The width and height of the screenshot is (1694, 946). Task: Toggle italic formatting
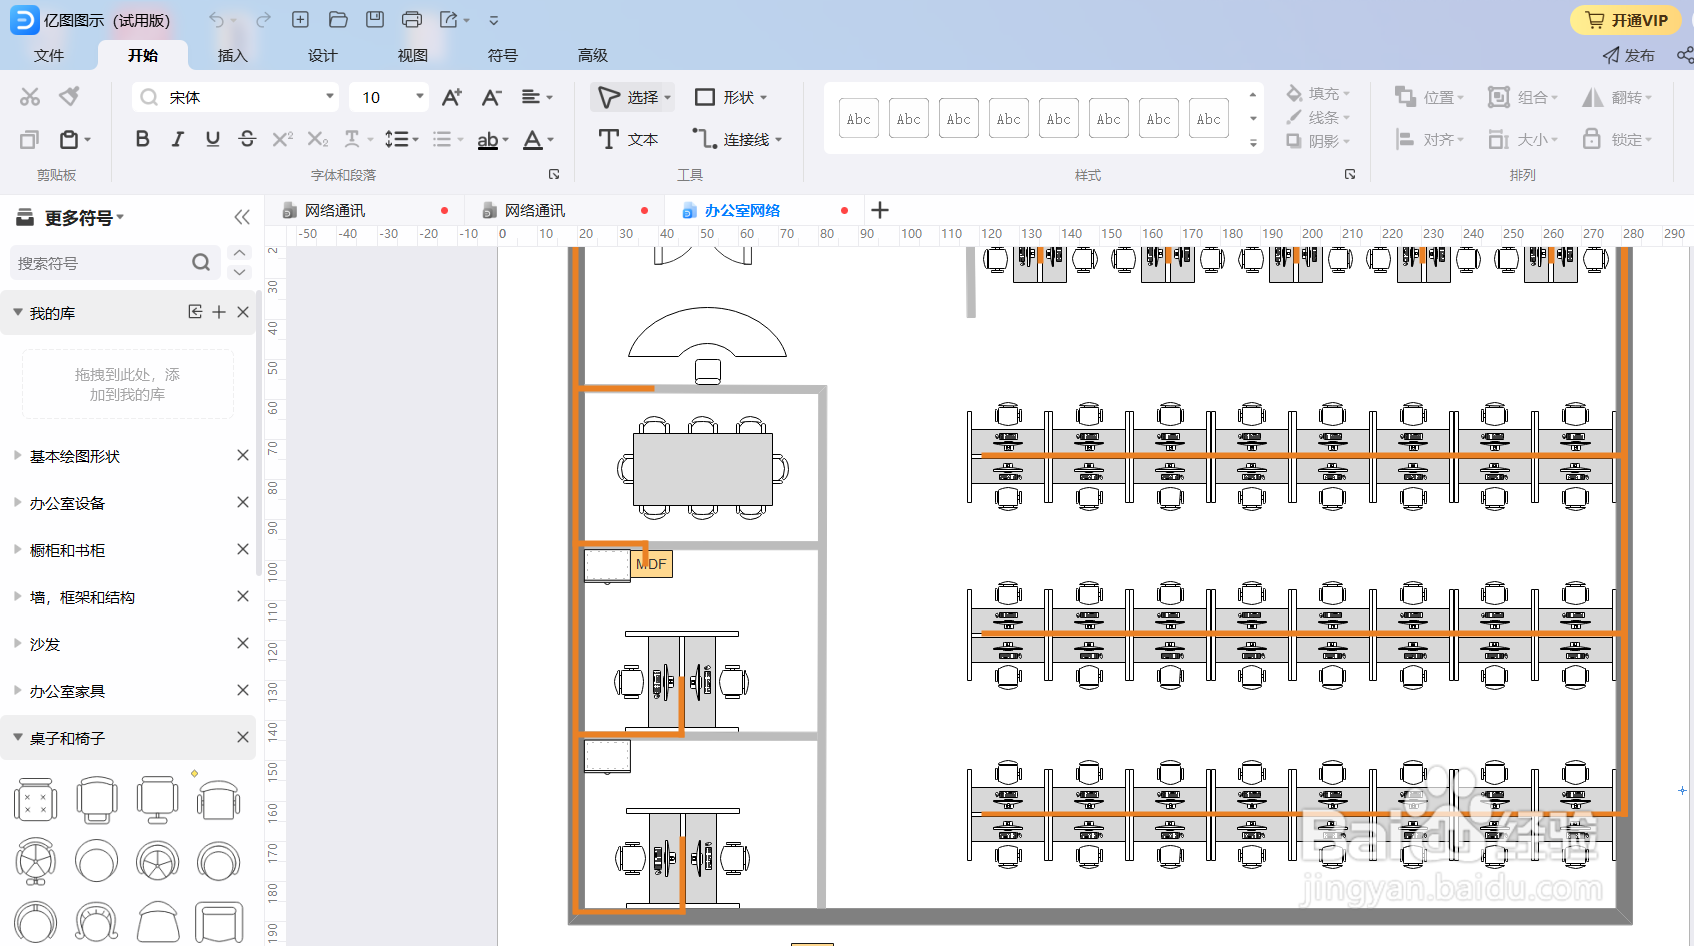177,139
